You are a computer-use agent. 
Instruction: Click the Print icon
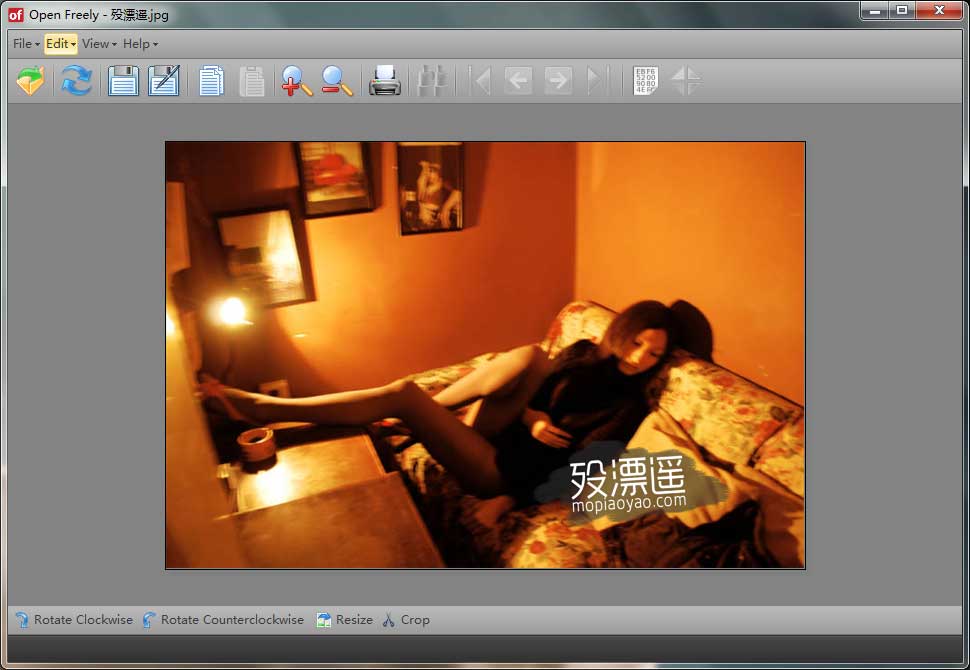tap(385, 80)
